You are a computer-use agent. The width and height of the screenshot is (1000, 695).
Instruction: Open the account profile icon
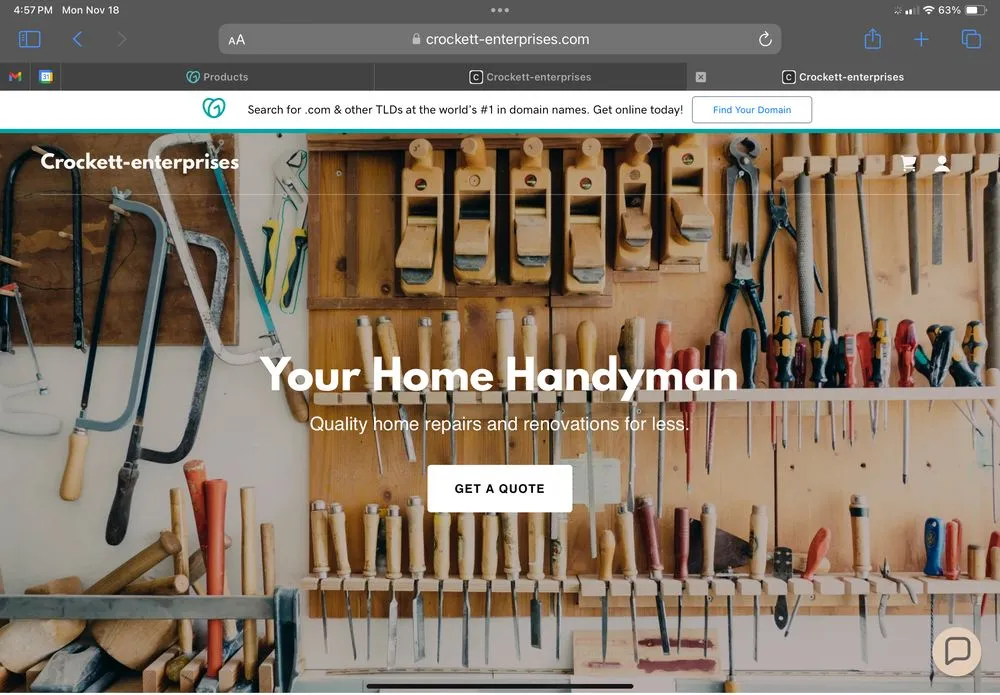pyautogui.click(x=941, y=164)
